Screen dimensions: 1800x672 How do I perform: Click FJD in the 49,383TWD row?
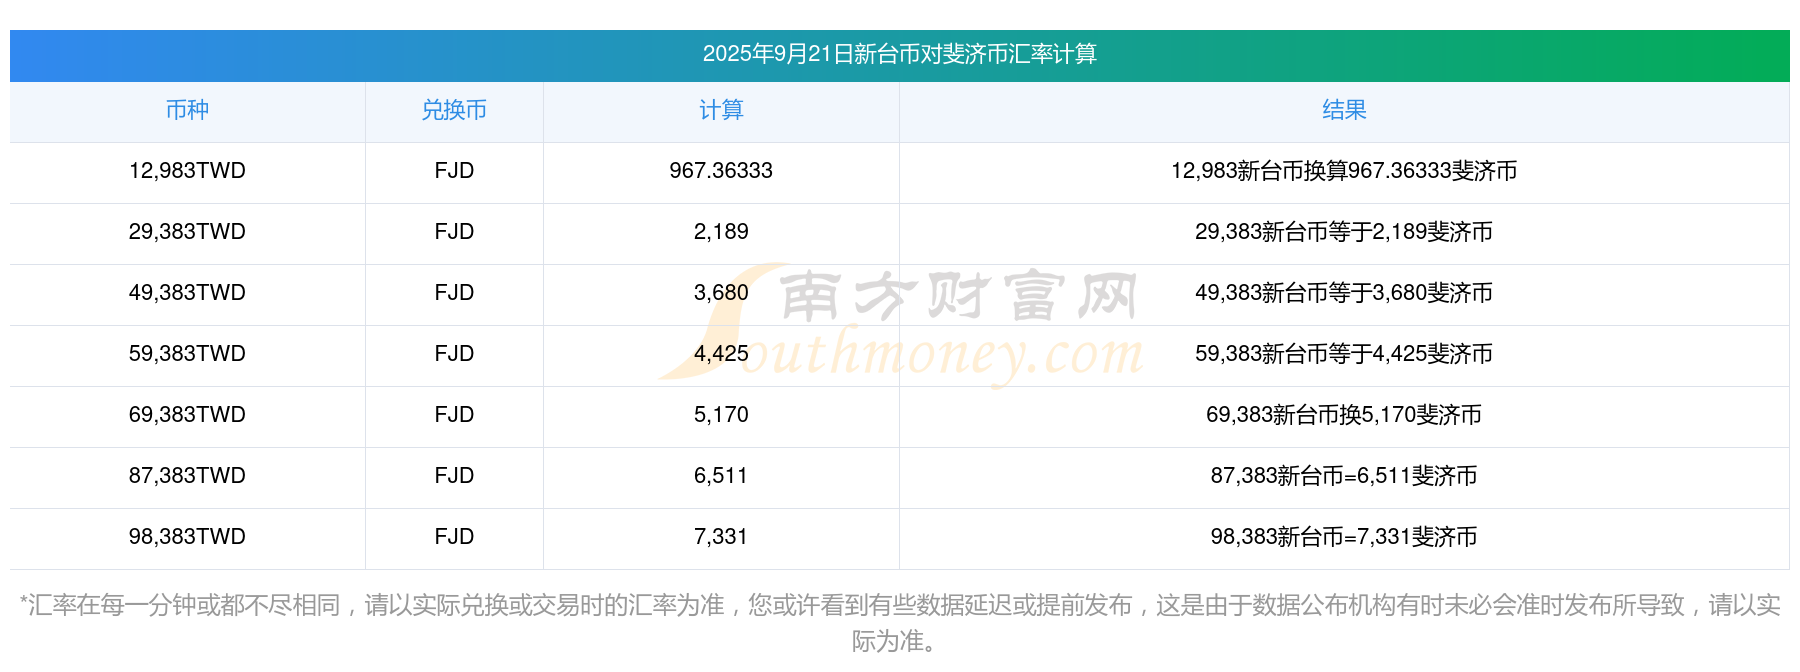(454, 293)
